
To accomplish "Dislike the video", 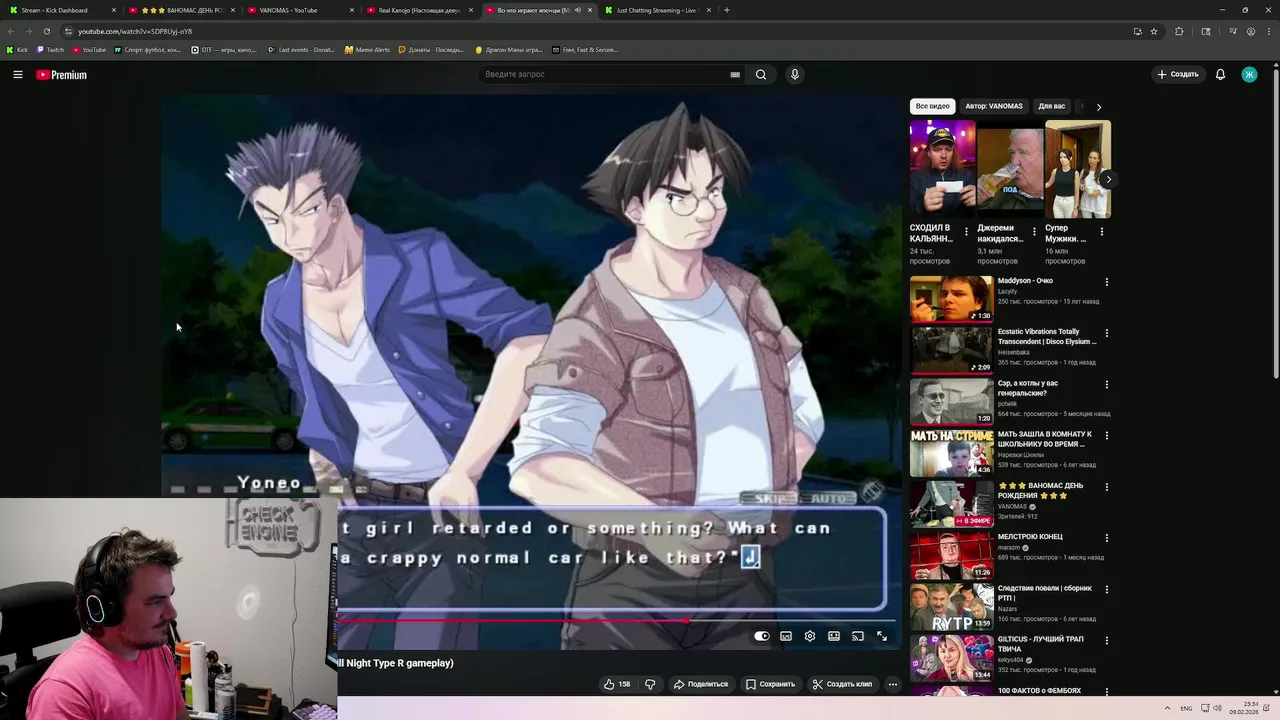I will coord(650,684).
